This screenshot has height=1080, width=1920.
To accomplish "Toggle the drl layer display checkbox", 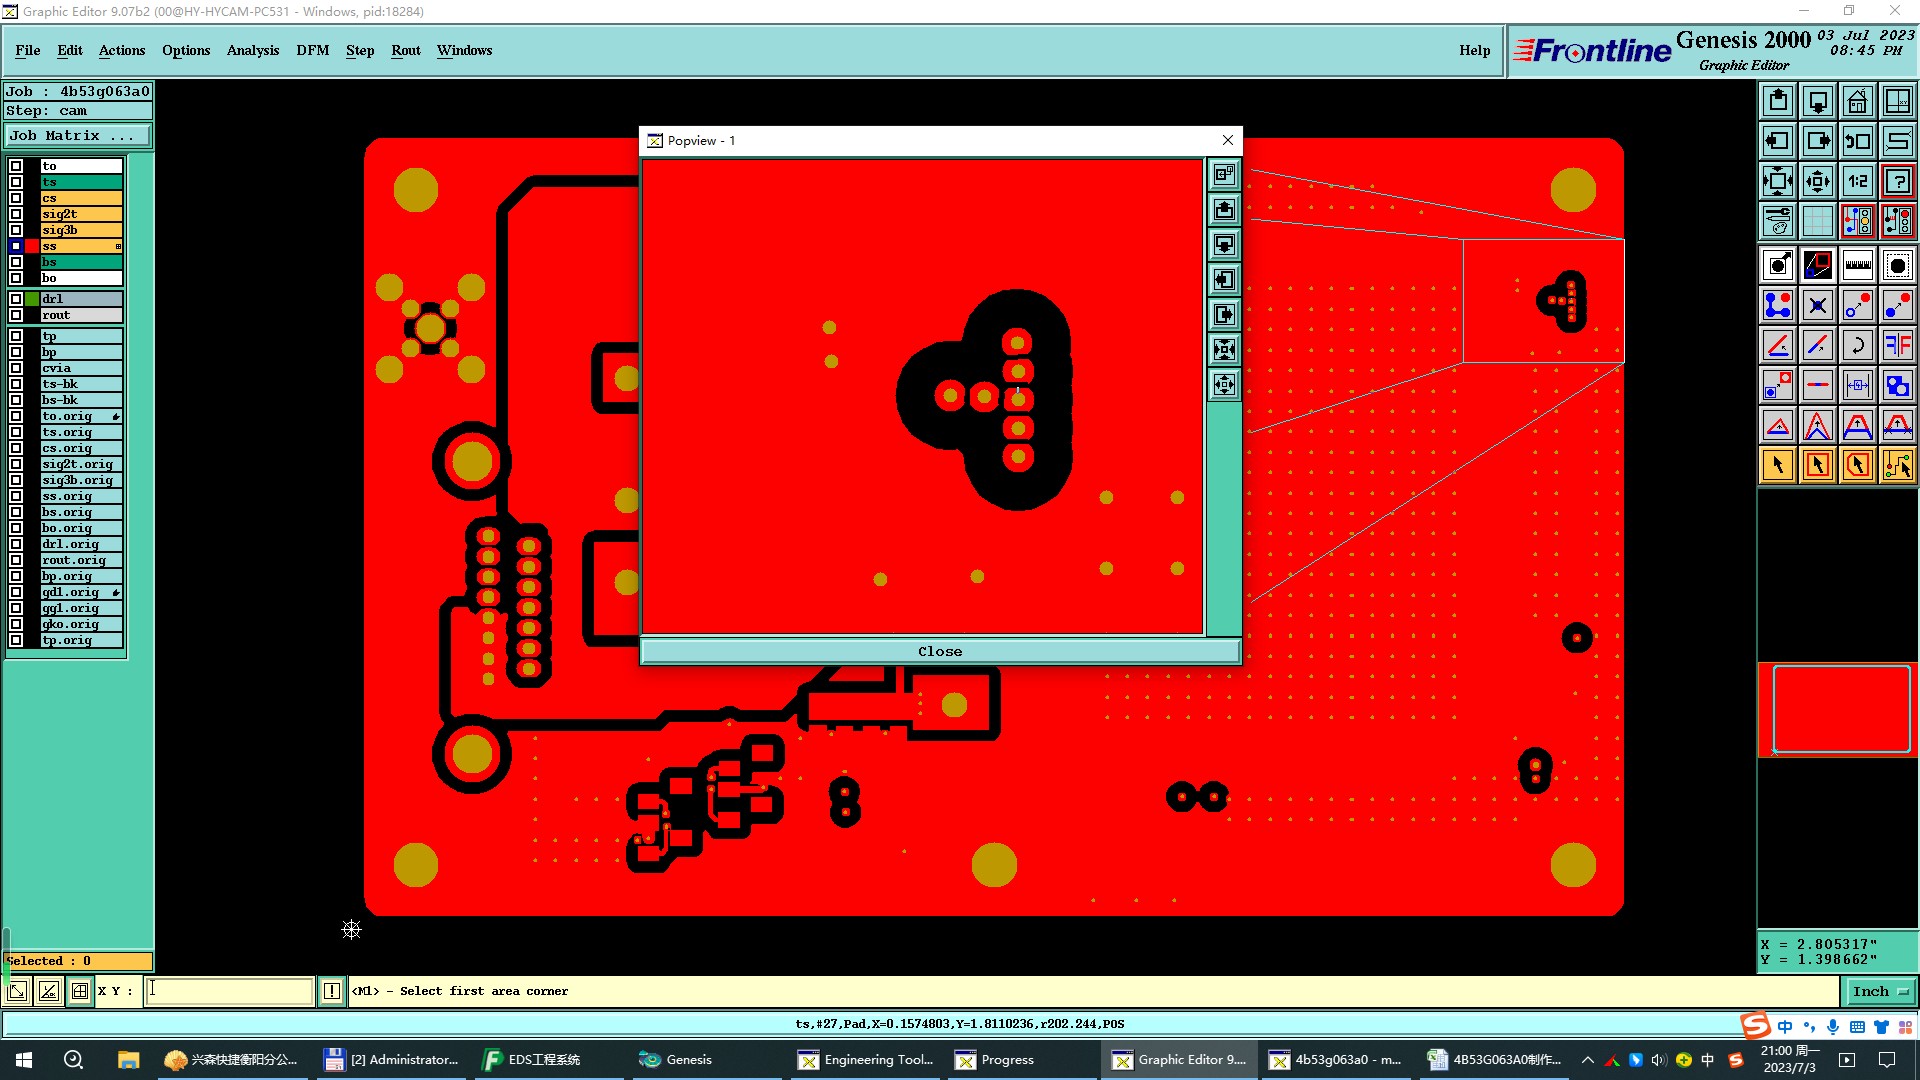I will [x=16, y=299].
